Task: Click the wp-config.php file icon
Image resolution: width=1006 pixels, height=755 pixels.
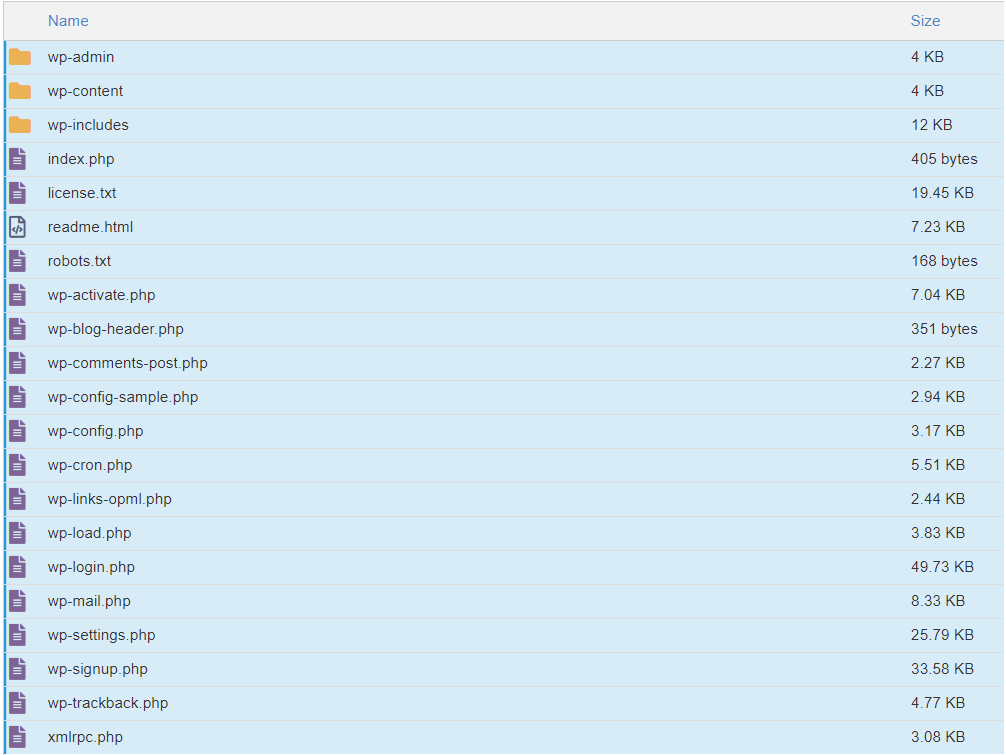Action: coord(18,431)
